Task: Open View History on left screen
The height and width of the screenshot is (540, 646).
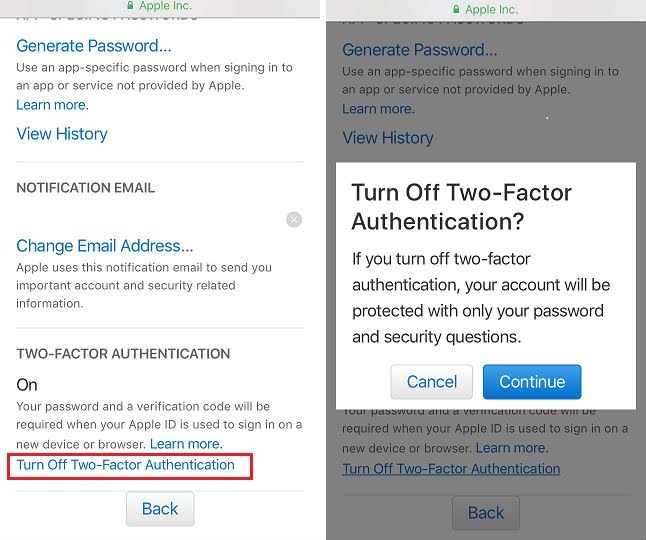Action: 62,134
